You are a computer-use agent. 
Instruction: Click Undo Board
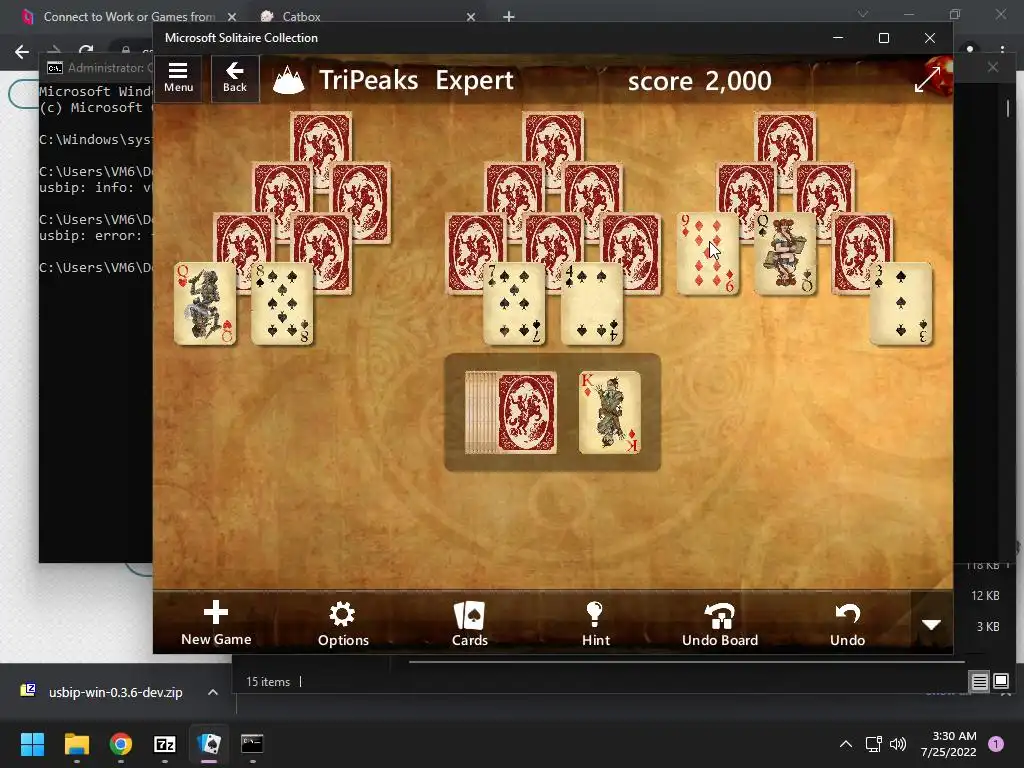720,623
